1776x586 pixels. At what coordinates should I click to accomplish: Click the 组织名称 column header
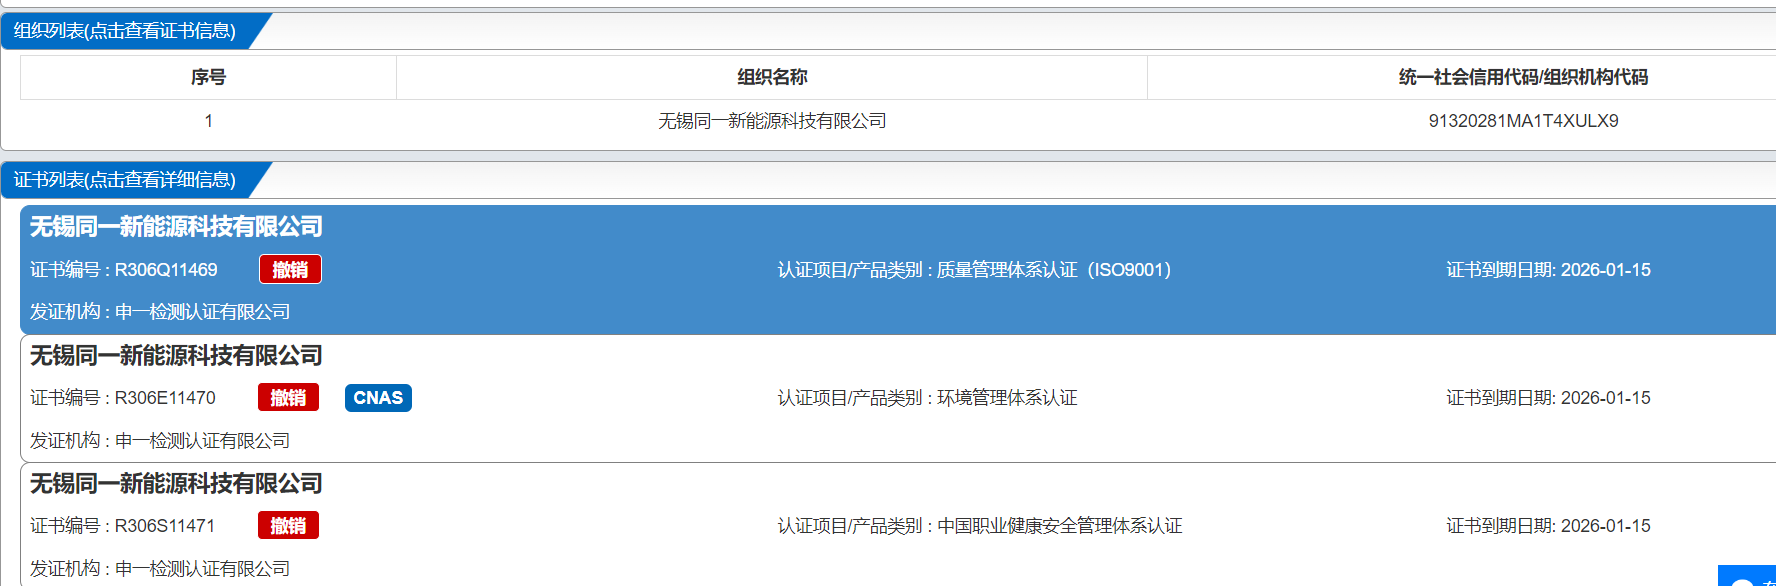click(x=772, y=77)
